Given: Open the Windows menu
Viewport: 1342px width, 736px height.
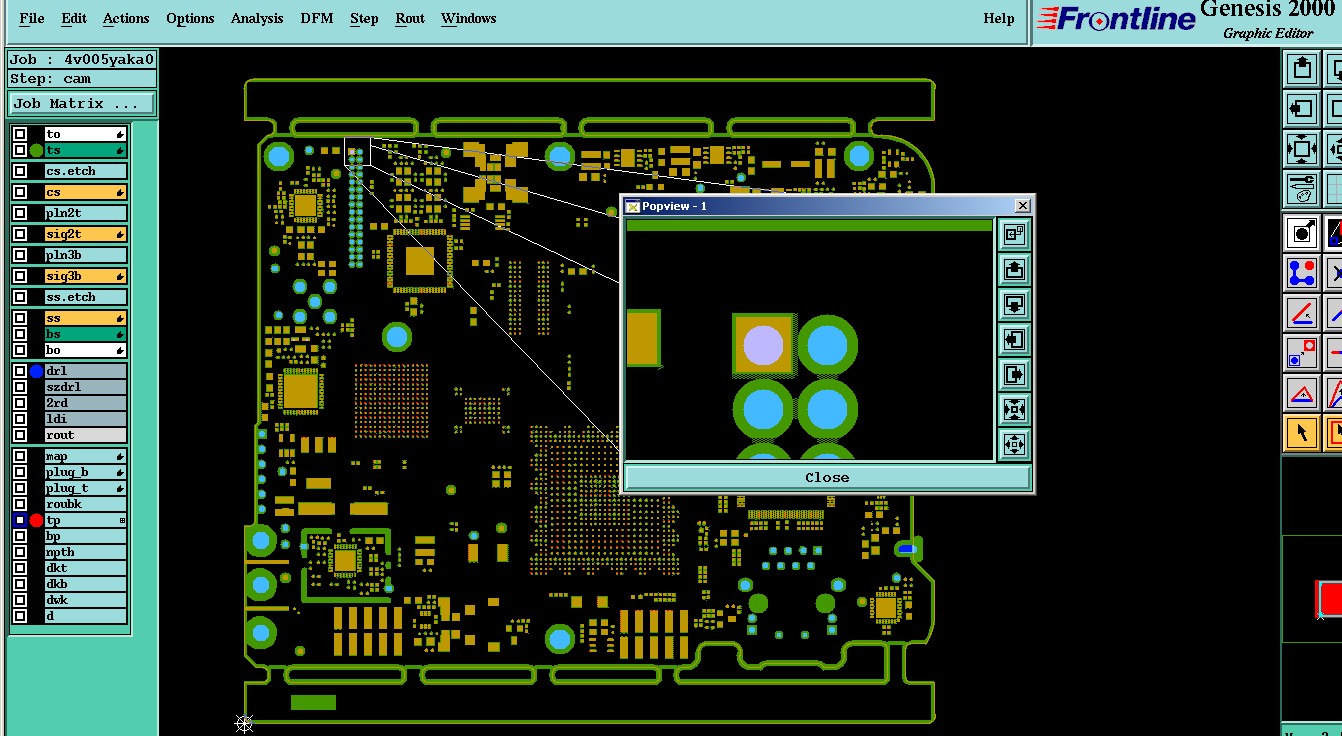Looking at the screenshot, I should 469,18.
